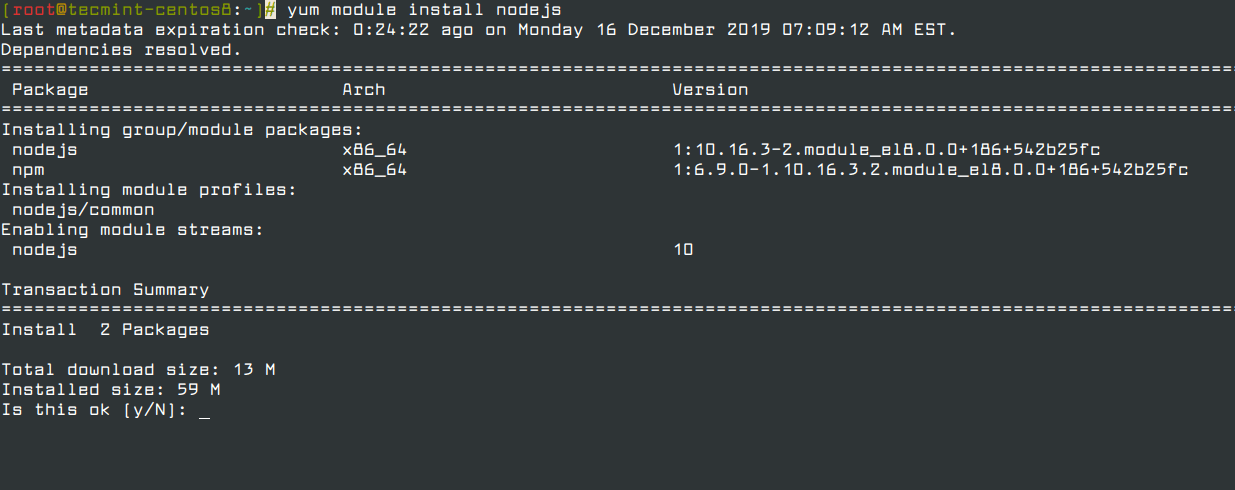Viewport: 1235px width, 490px height.
Task: Click the 'Transaction Summary' heading
Action: [x=105, y=290]
